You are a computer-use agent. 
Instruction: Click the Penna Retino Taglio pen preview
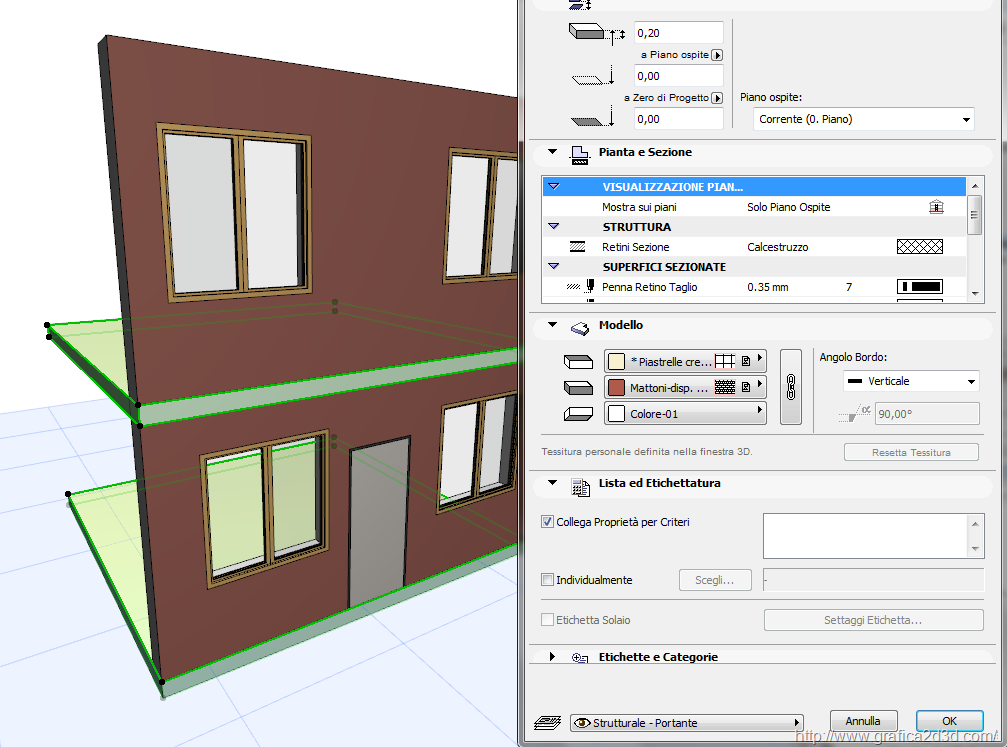tap(919, 287)
